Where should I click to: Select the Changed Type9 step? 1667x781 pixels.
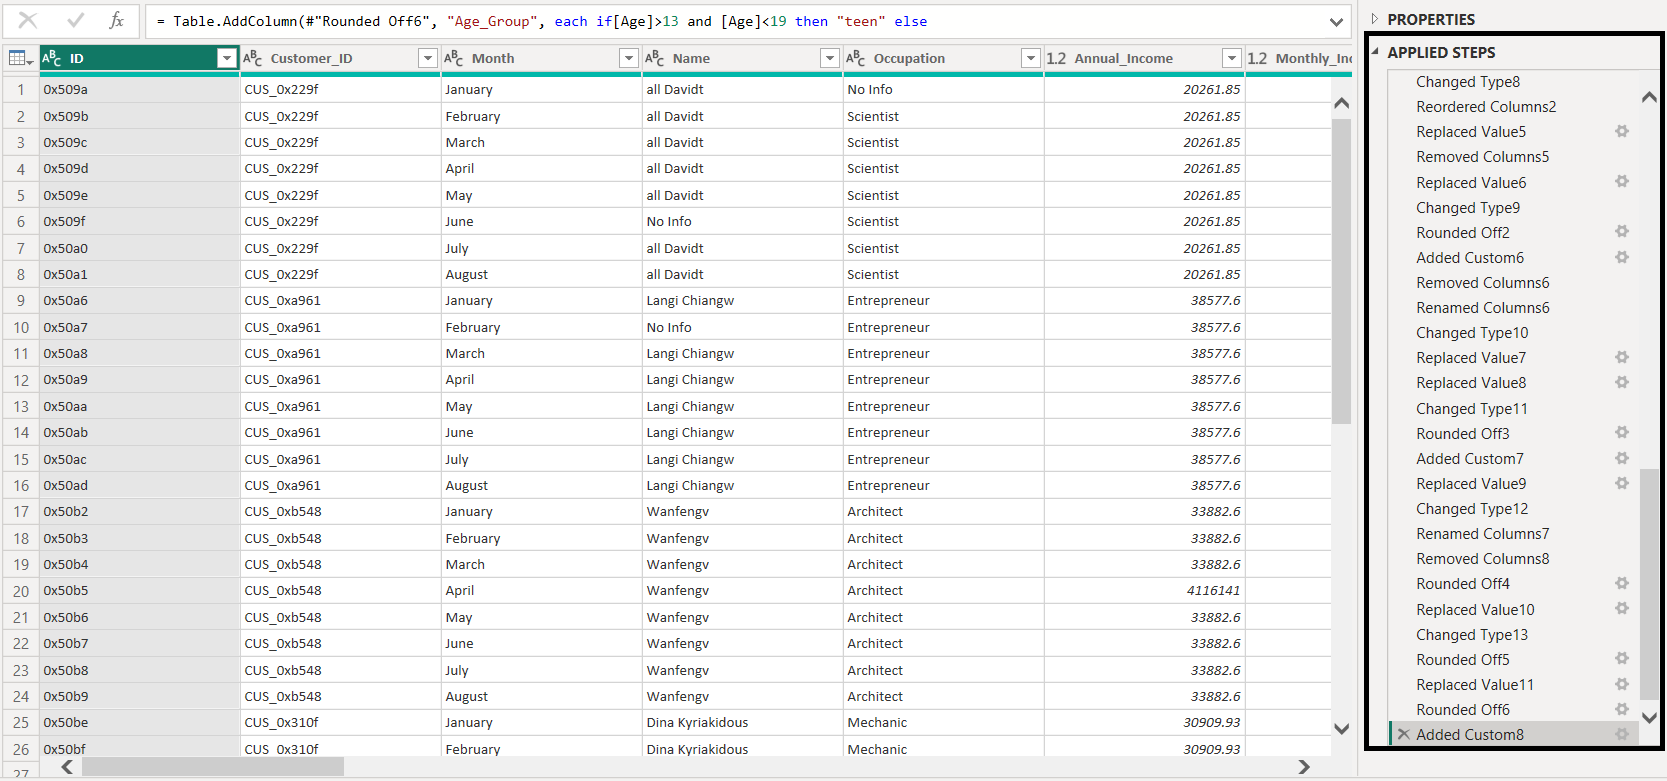[1468, 208]
